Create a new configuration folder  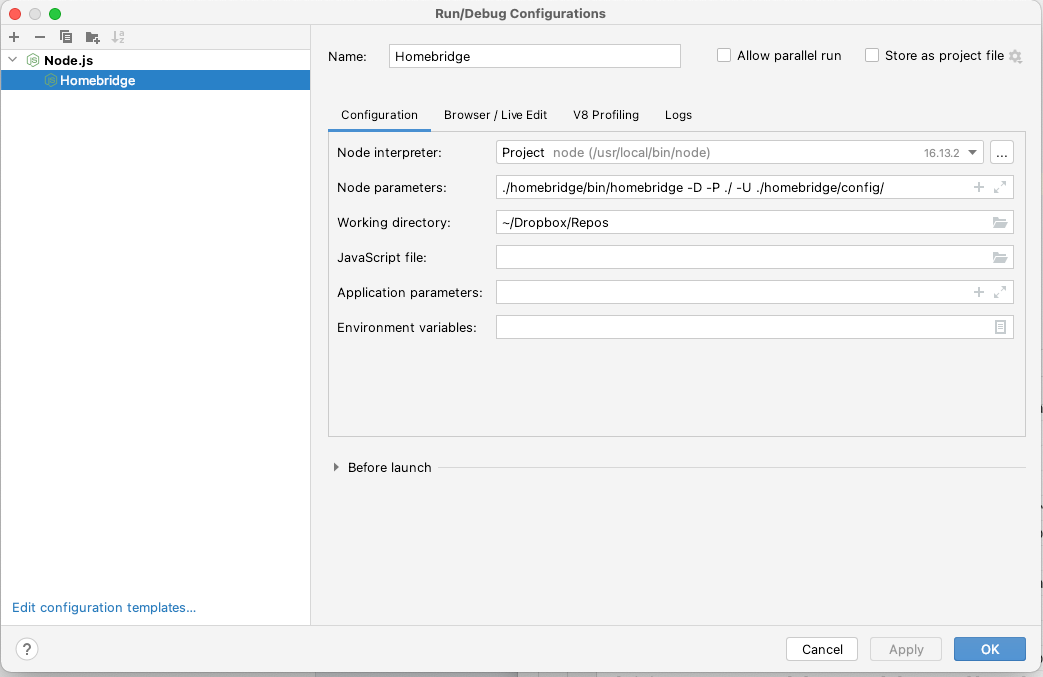(x=92, y=37)
